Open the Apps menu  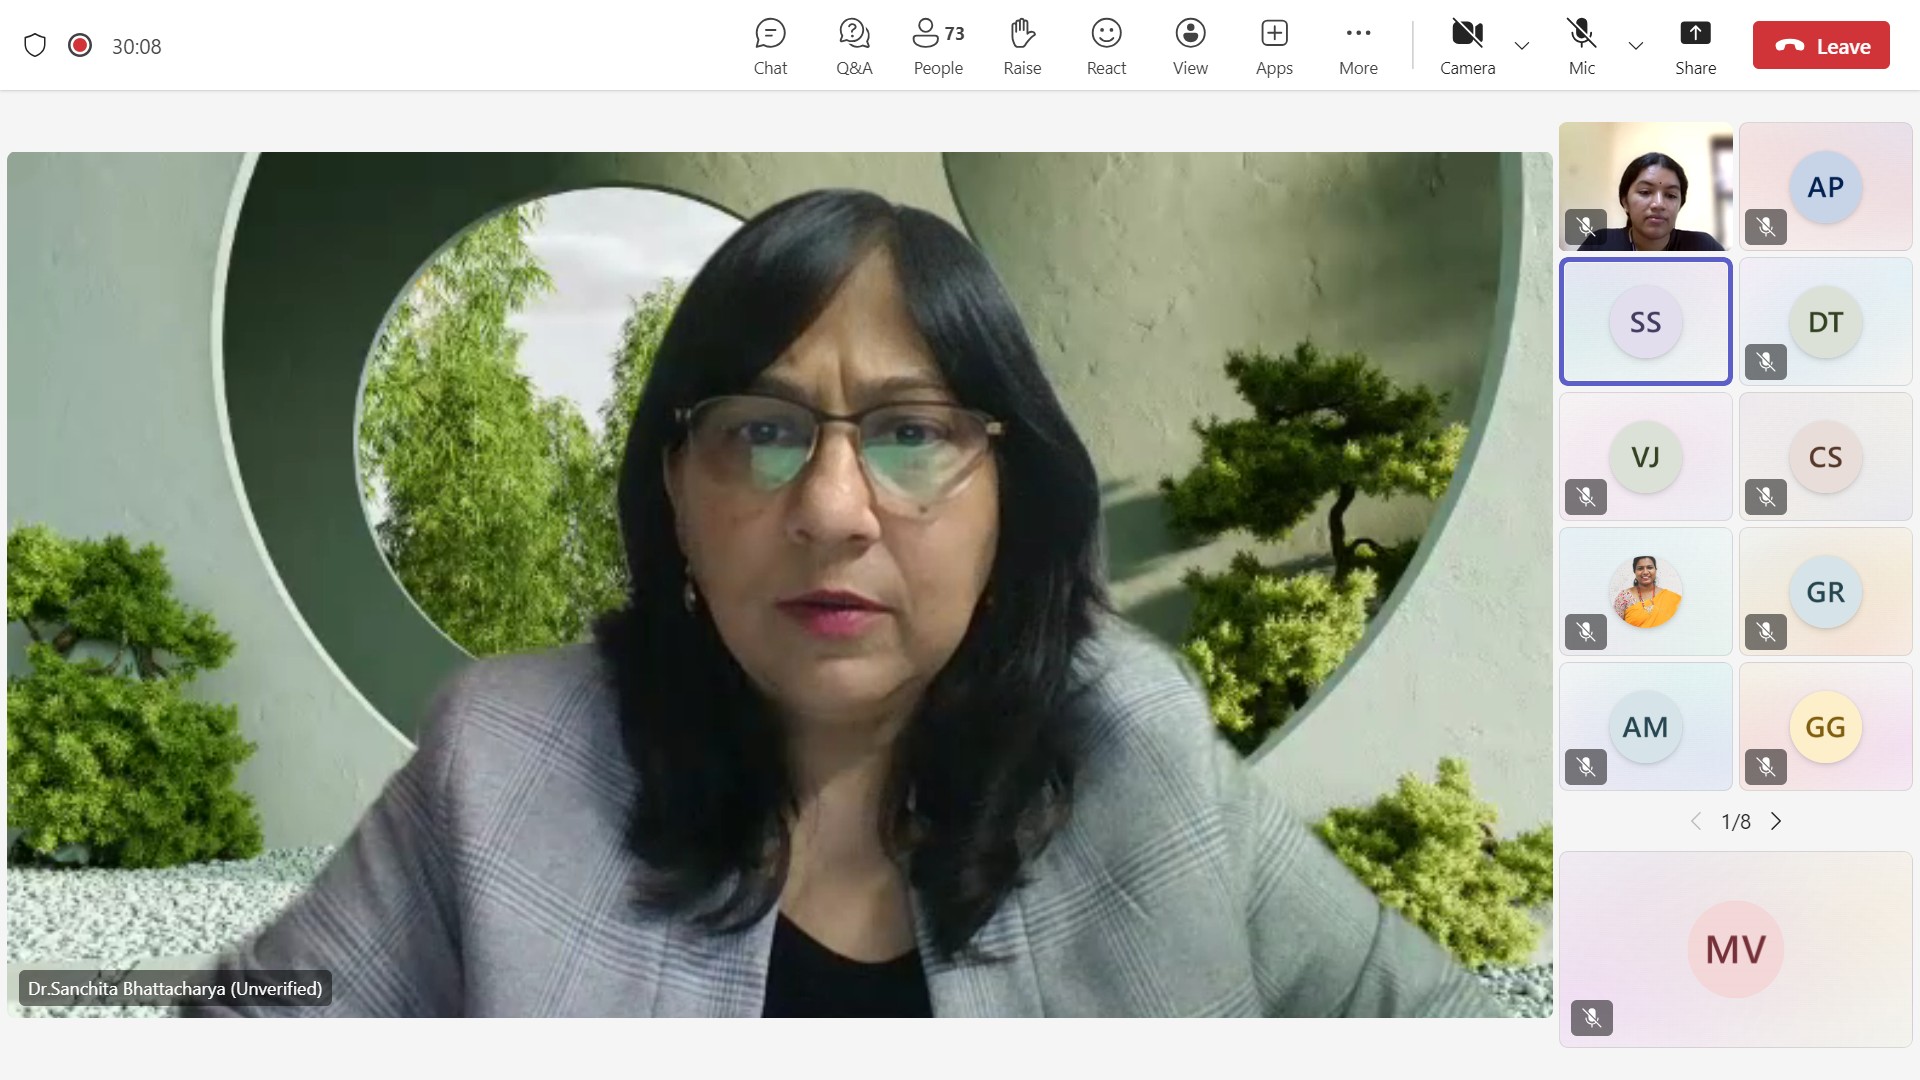[x=1274, y=46]
